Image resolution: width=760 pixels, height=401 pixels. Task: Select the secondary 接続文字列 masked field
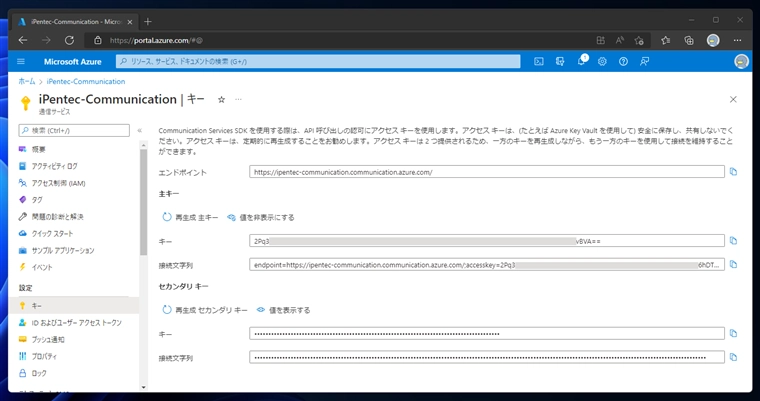pos(487,357)
